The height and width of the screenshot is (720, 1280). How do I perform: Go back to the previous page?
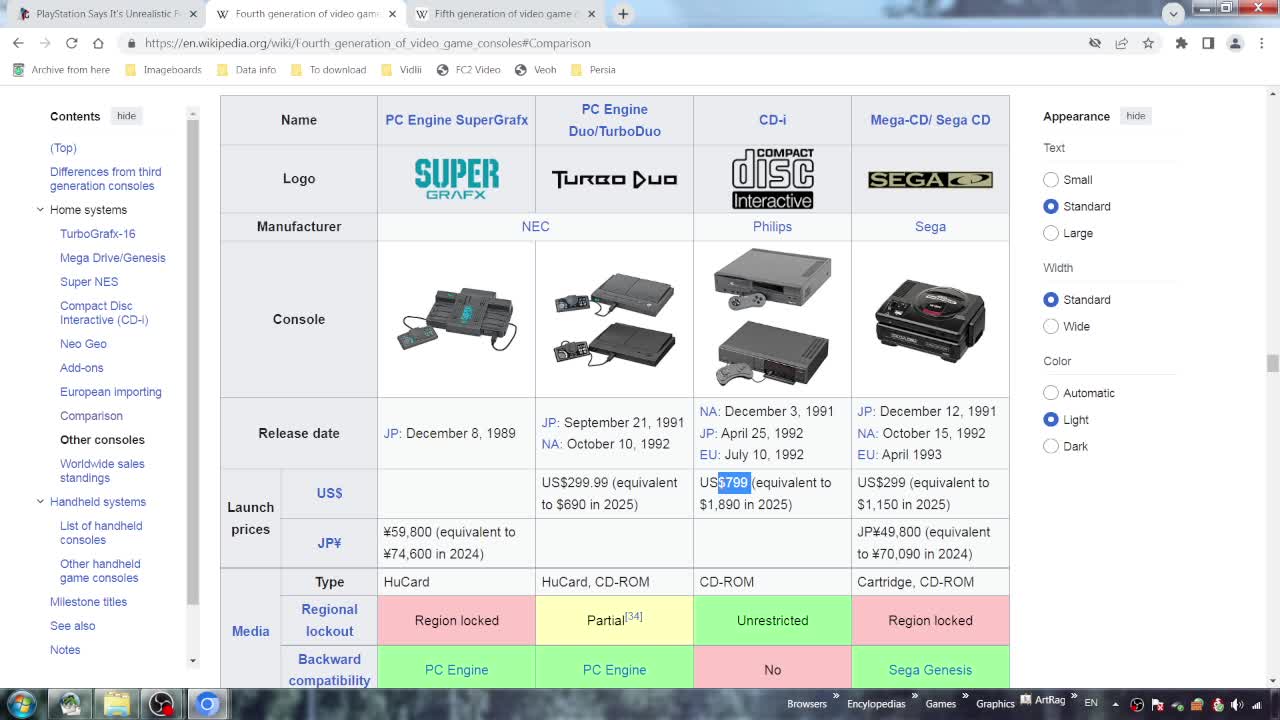(18, 43)
